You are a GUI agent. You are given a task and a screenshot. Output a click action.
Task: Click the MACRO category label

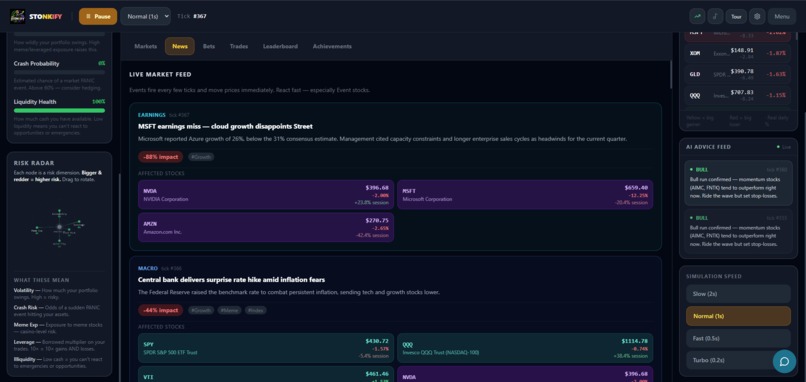(x=148, y=268)
